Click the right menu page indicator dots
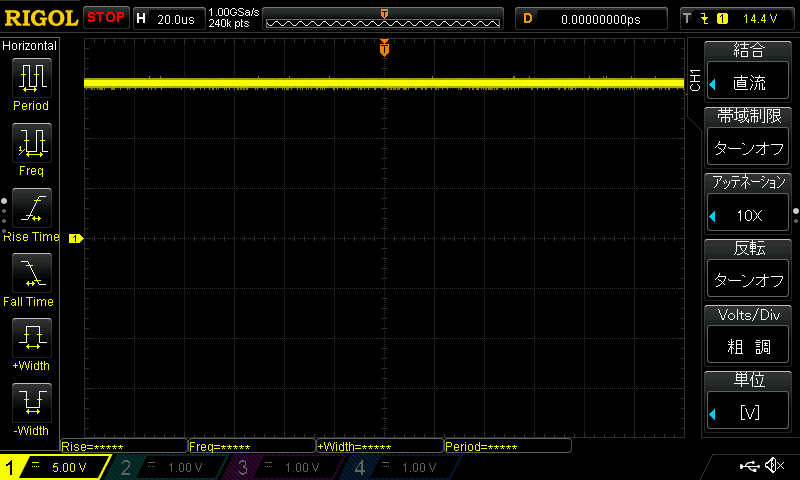The height and width of the screenshot is (480, 800). click(x=796, y=216)
